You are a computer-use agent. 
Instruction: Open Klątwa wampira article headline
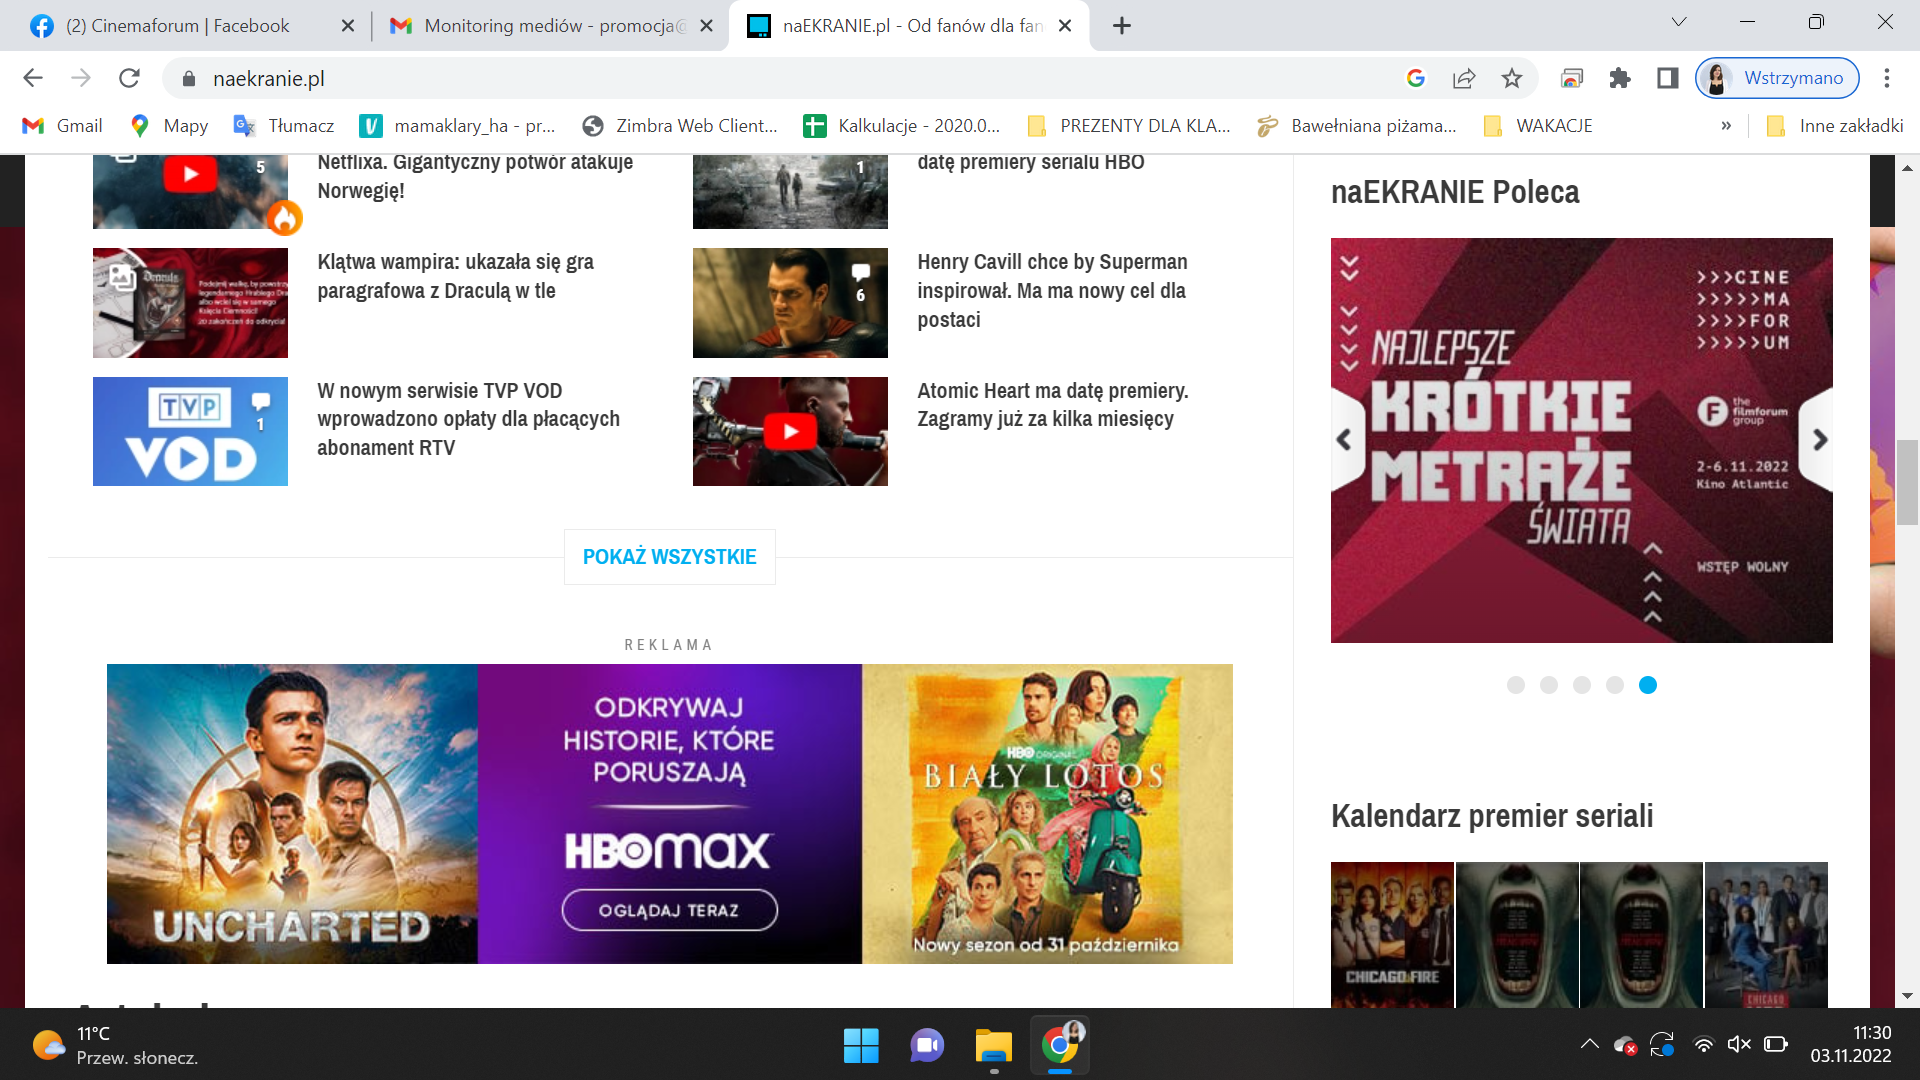pos(455,276)
